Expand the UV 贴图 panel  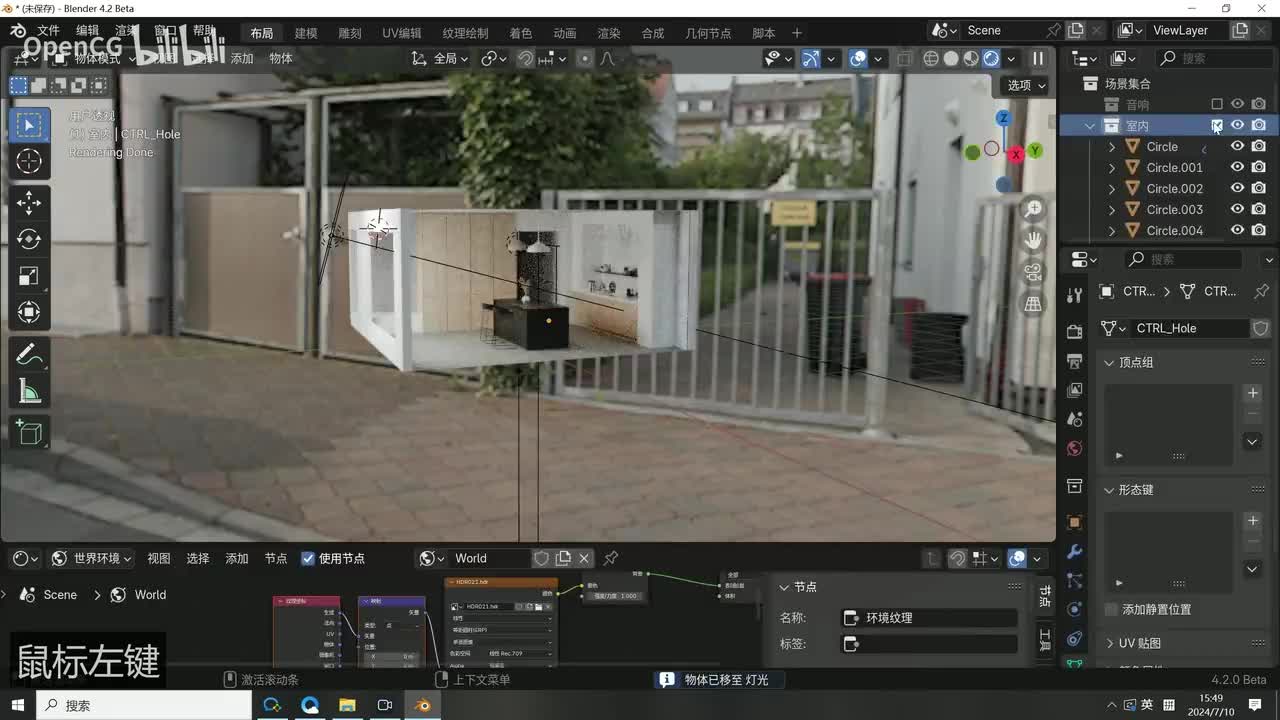pyautogui.click(x=1109, y=643)
